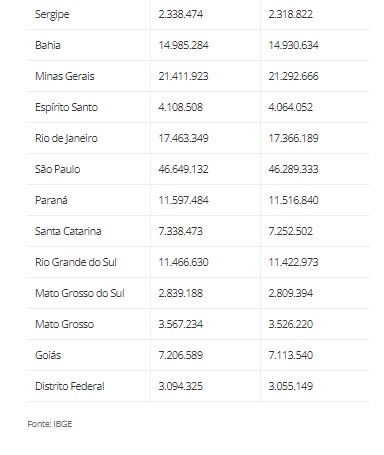This screenshot has height=455, width=384.
Task: Select Goiás value 7.113.540
Action: pyautogui.click(x=290, y=355)
